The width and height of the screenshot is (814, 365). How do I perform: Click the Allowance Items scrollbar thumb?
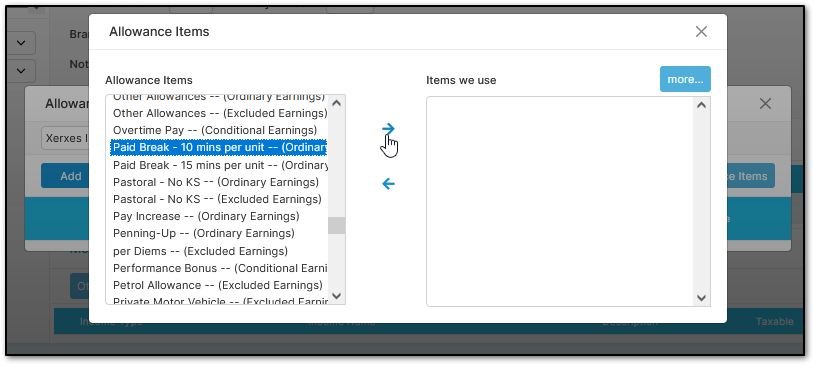[x=336, y=225]
